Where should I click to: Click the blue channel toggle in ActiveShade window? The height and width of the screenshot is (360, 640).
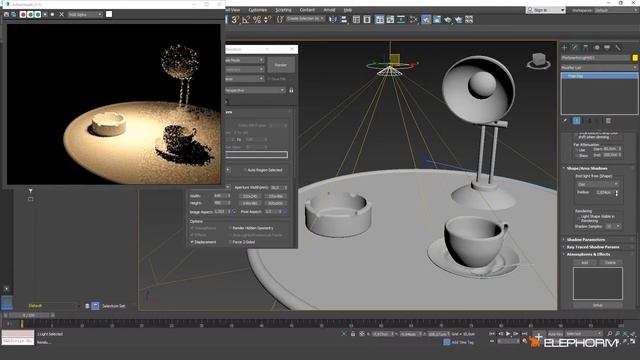point(38,14)
